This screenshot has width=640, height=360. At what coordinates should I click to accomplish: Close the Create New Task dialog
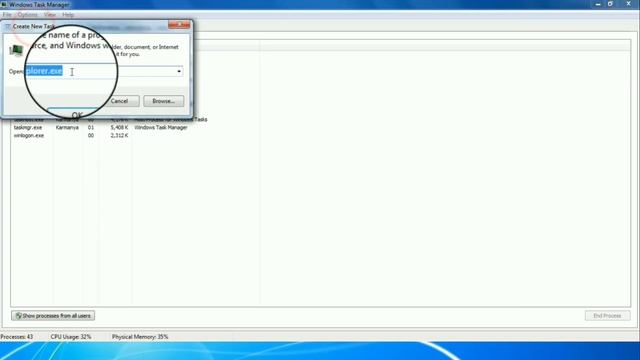pos(179,25)
